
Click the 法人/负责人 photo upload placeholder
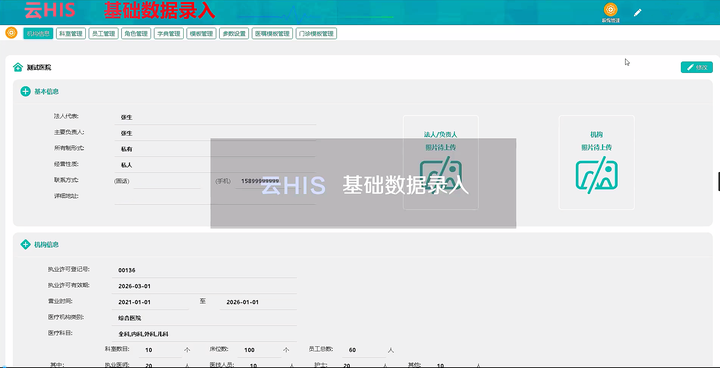(x=441, y=162)
